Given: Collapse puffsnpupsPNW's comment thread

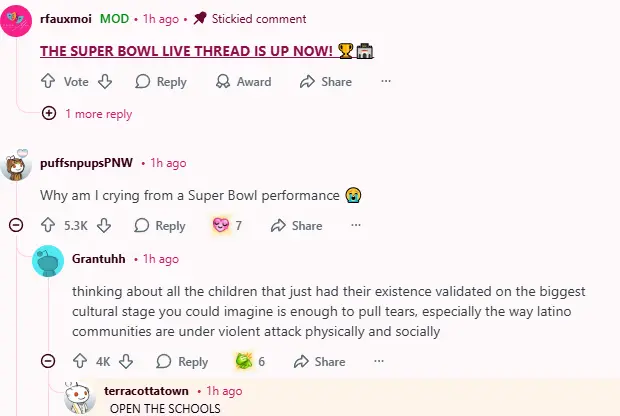Looking at the screenshot, I should [x=16, y=226].
